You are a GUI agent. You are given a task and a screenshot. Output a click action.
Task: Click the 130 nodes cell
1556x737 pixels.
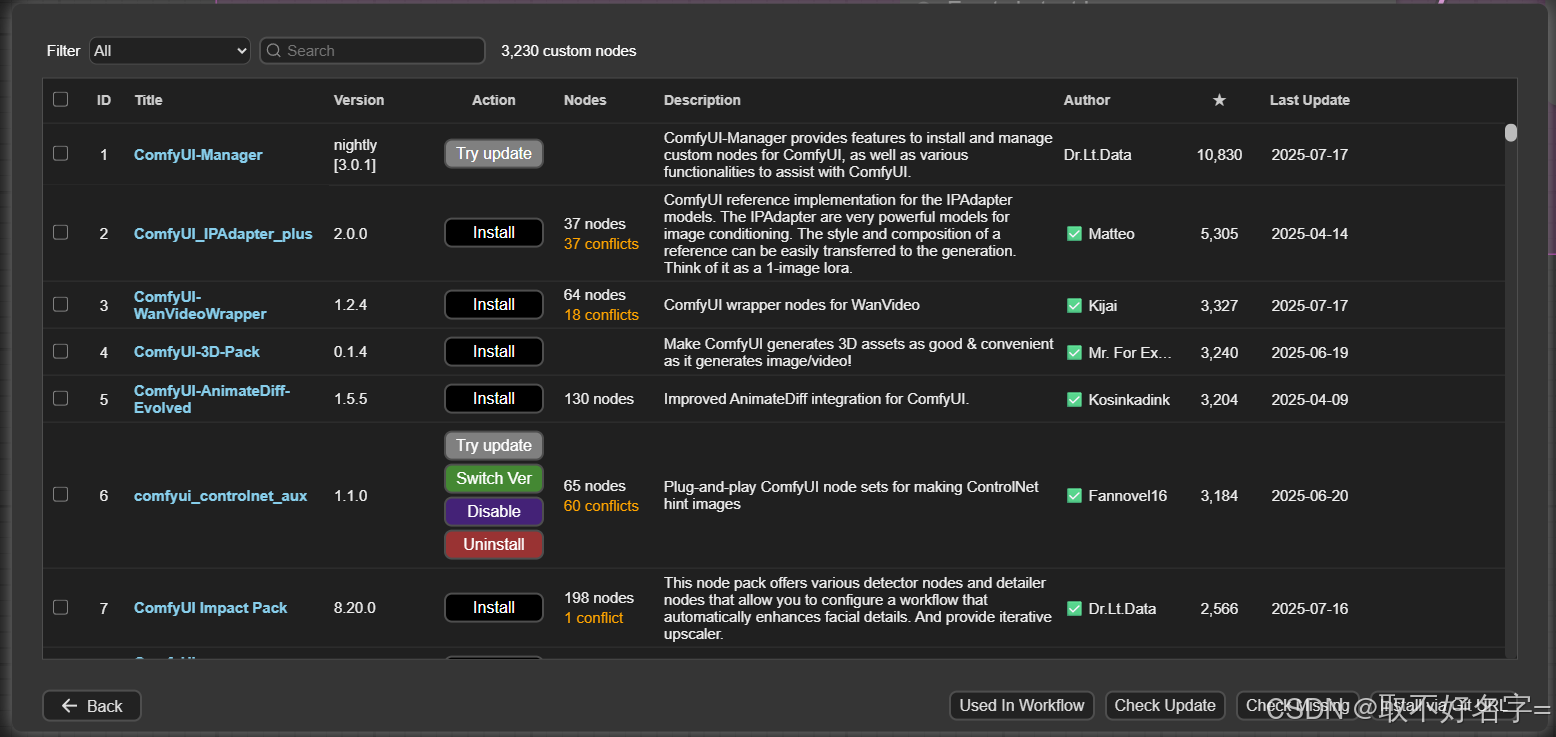[x=599, y=399]
